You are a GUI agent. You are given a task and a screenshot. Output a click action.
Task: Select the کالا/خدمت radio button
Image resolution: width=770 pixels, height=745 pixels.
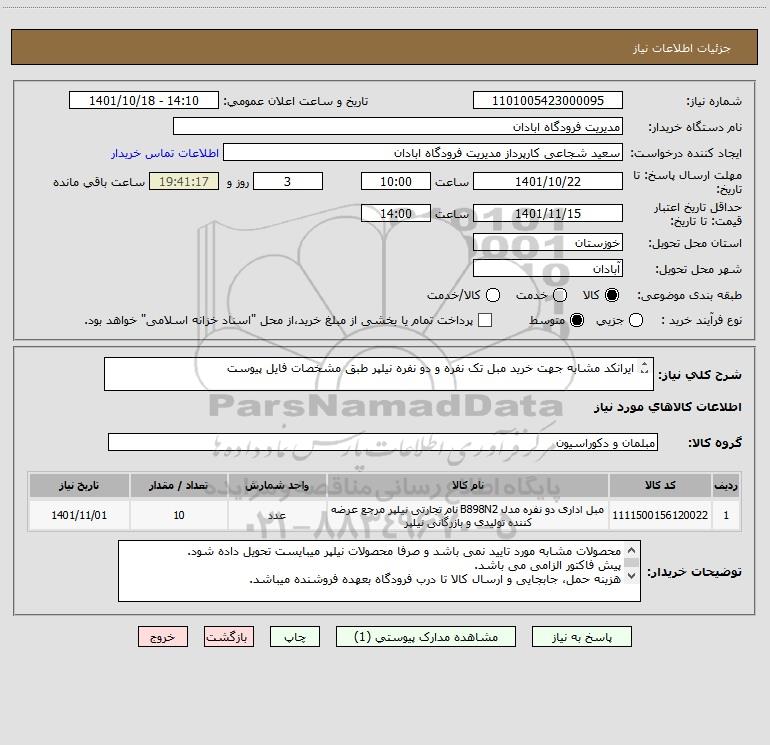493,295
